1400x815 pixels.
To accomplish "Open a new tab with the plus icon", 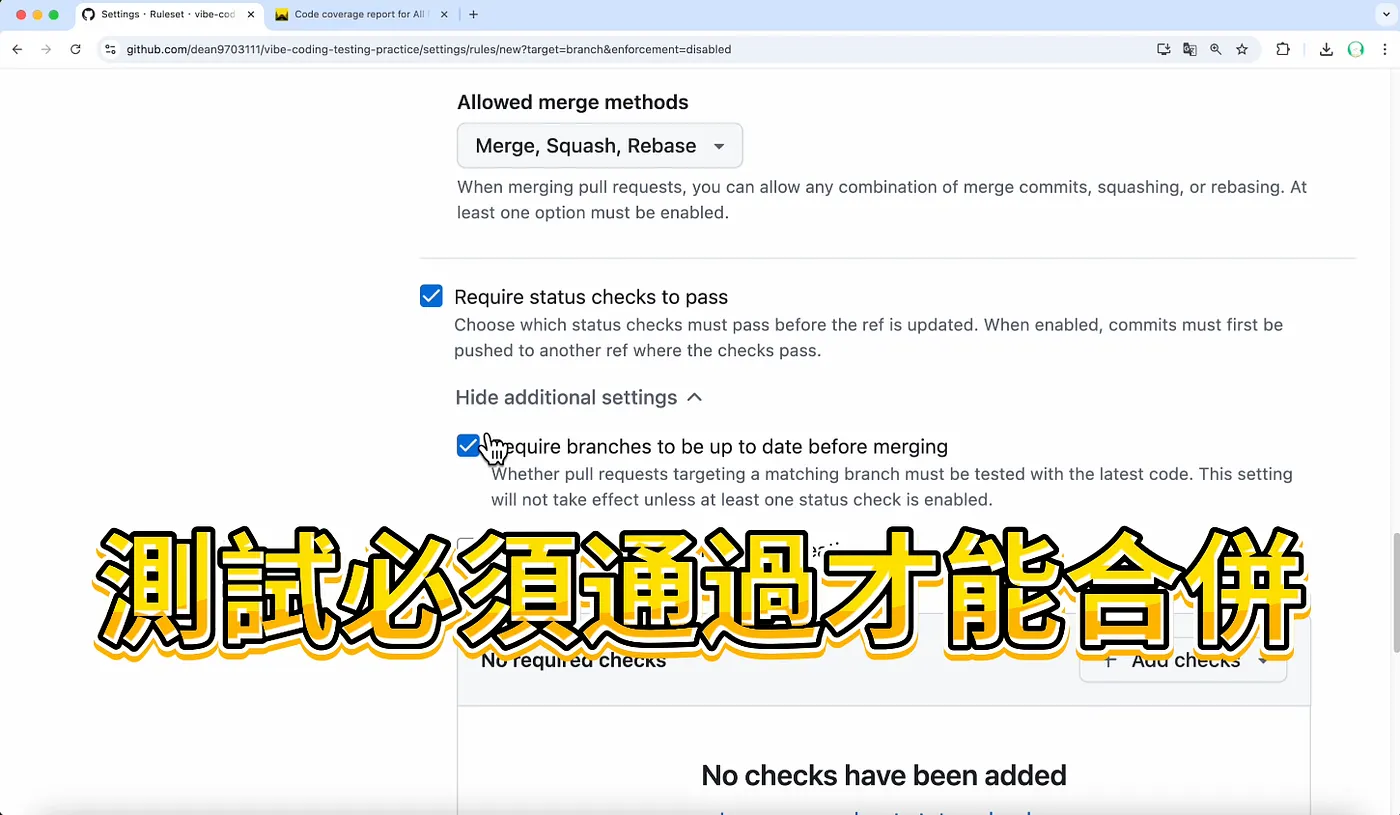I will tap(473, 15).
